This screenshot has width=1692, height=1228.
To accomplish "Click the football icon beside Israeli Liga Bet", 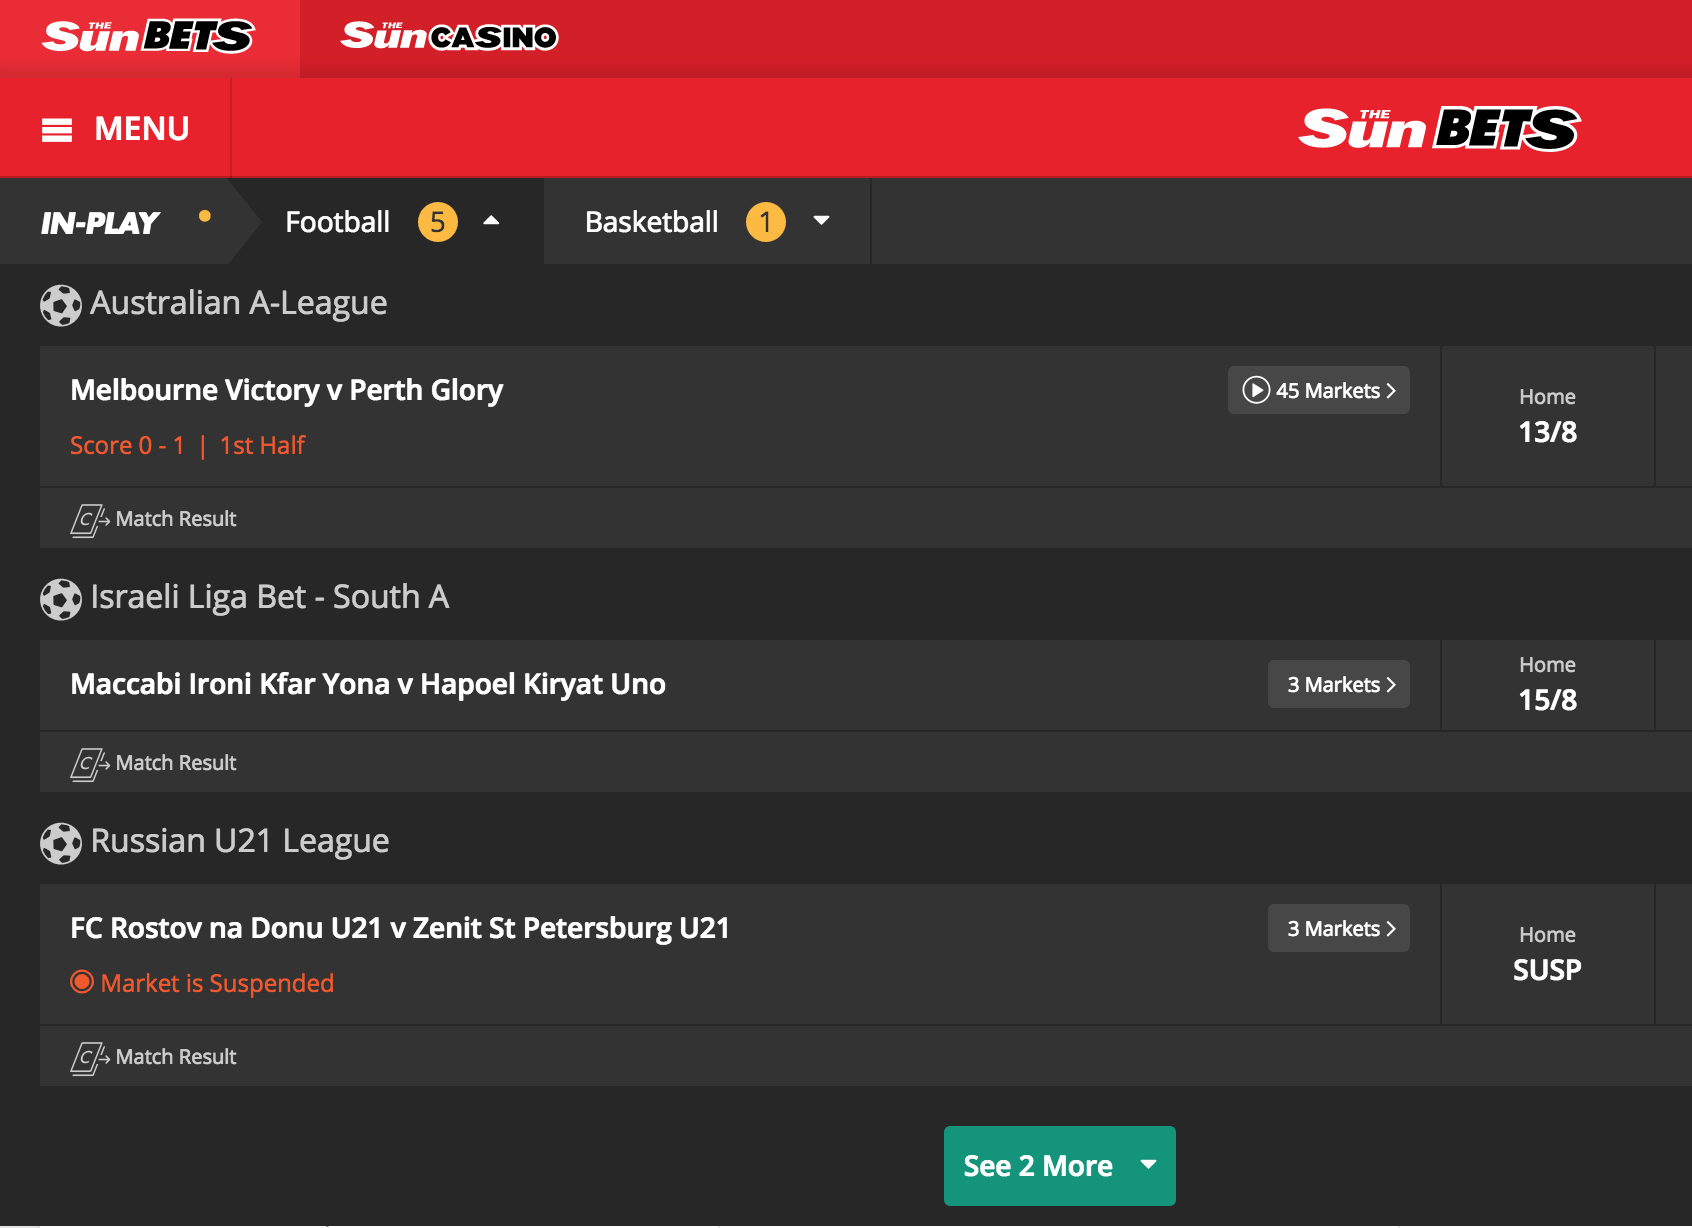I will [61, 600].
